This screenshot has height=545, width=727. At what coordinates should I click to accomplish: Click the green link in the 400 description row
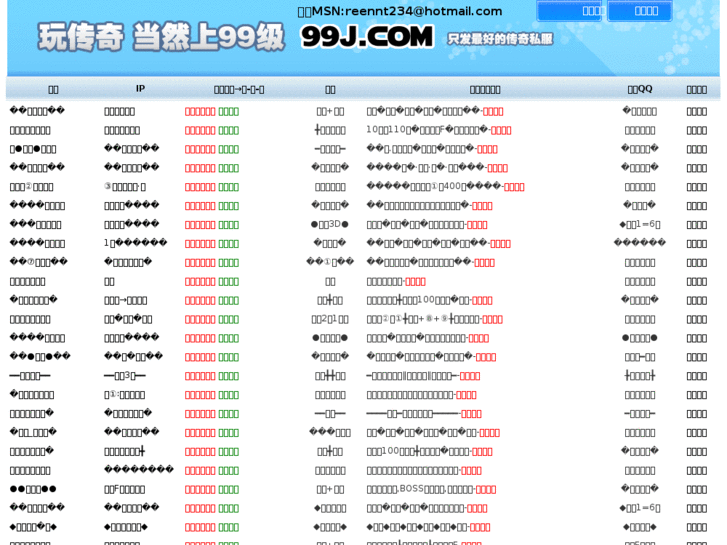[229, 187]
